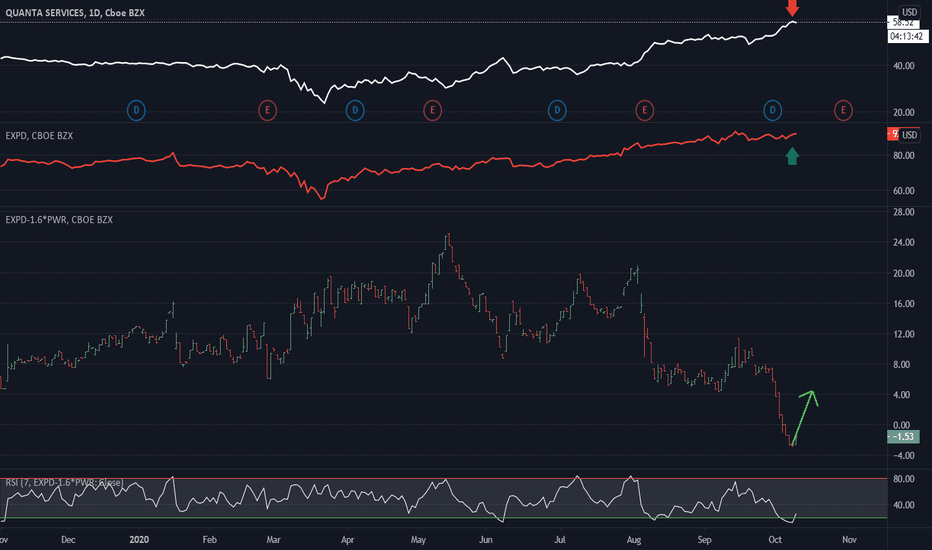Click the 4.00 price scale label
Image resolution: width=932 pixels, height=550 pixels.
click(x=902, y=395)
